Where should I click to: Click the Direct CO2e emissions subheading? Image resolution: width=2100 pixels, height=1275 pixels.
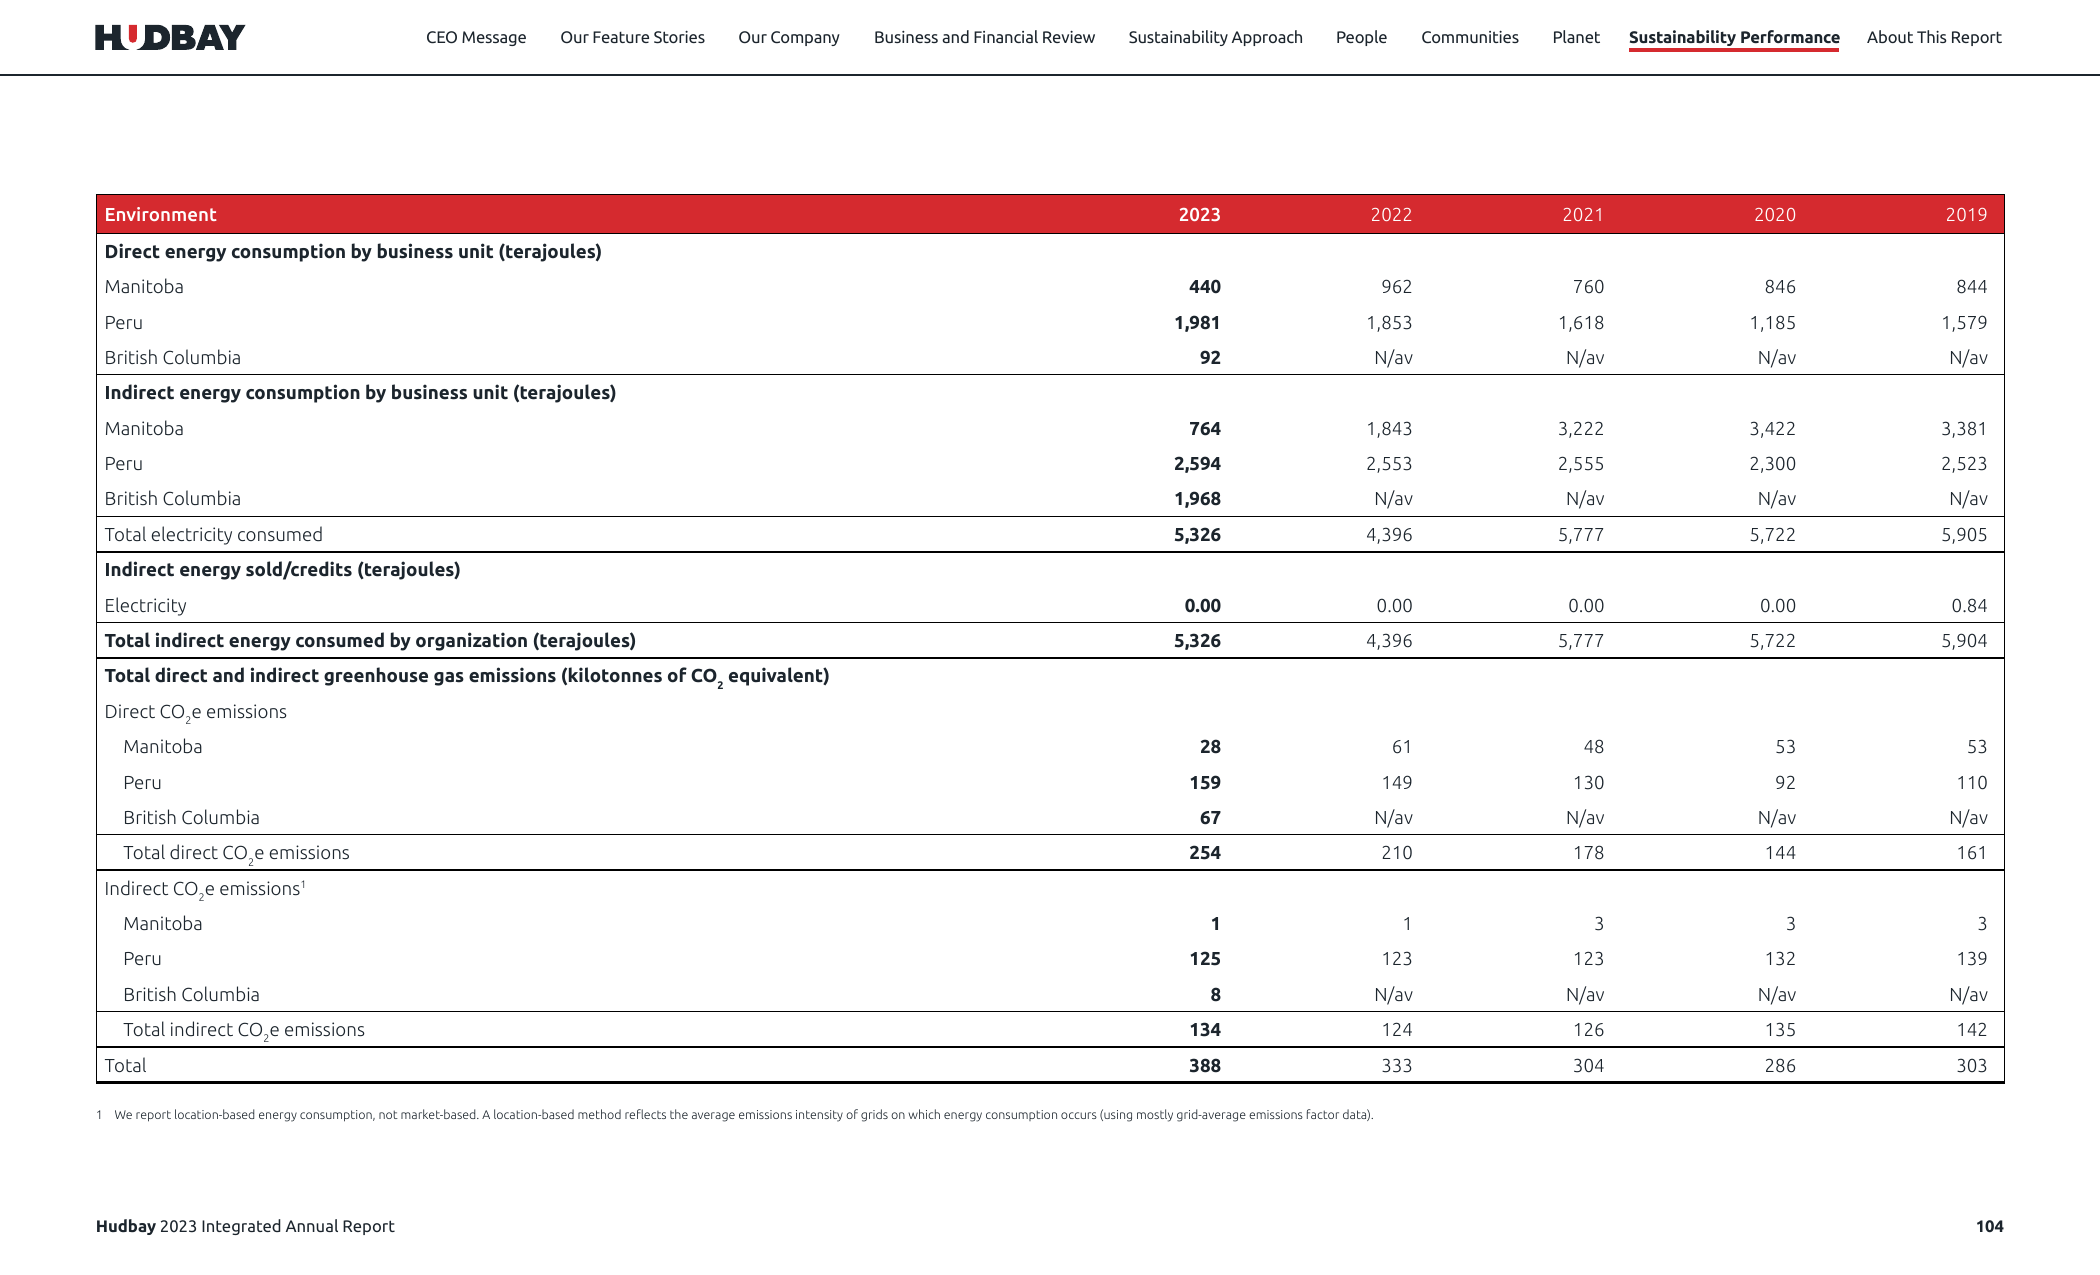(x=195, y=713)
